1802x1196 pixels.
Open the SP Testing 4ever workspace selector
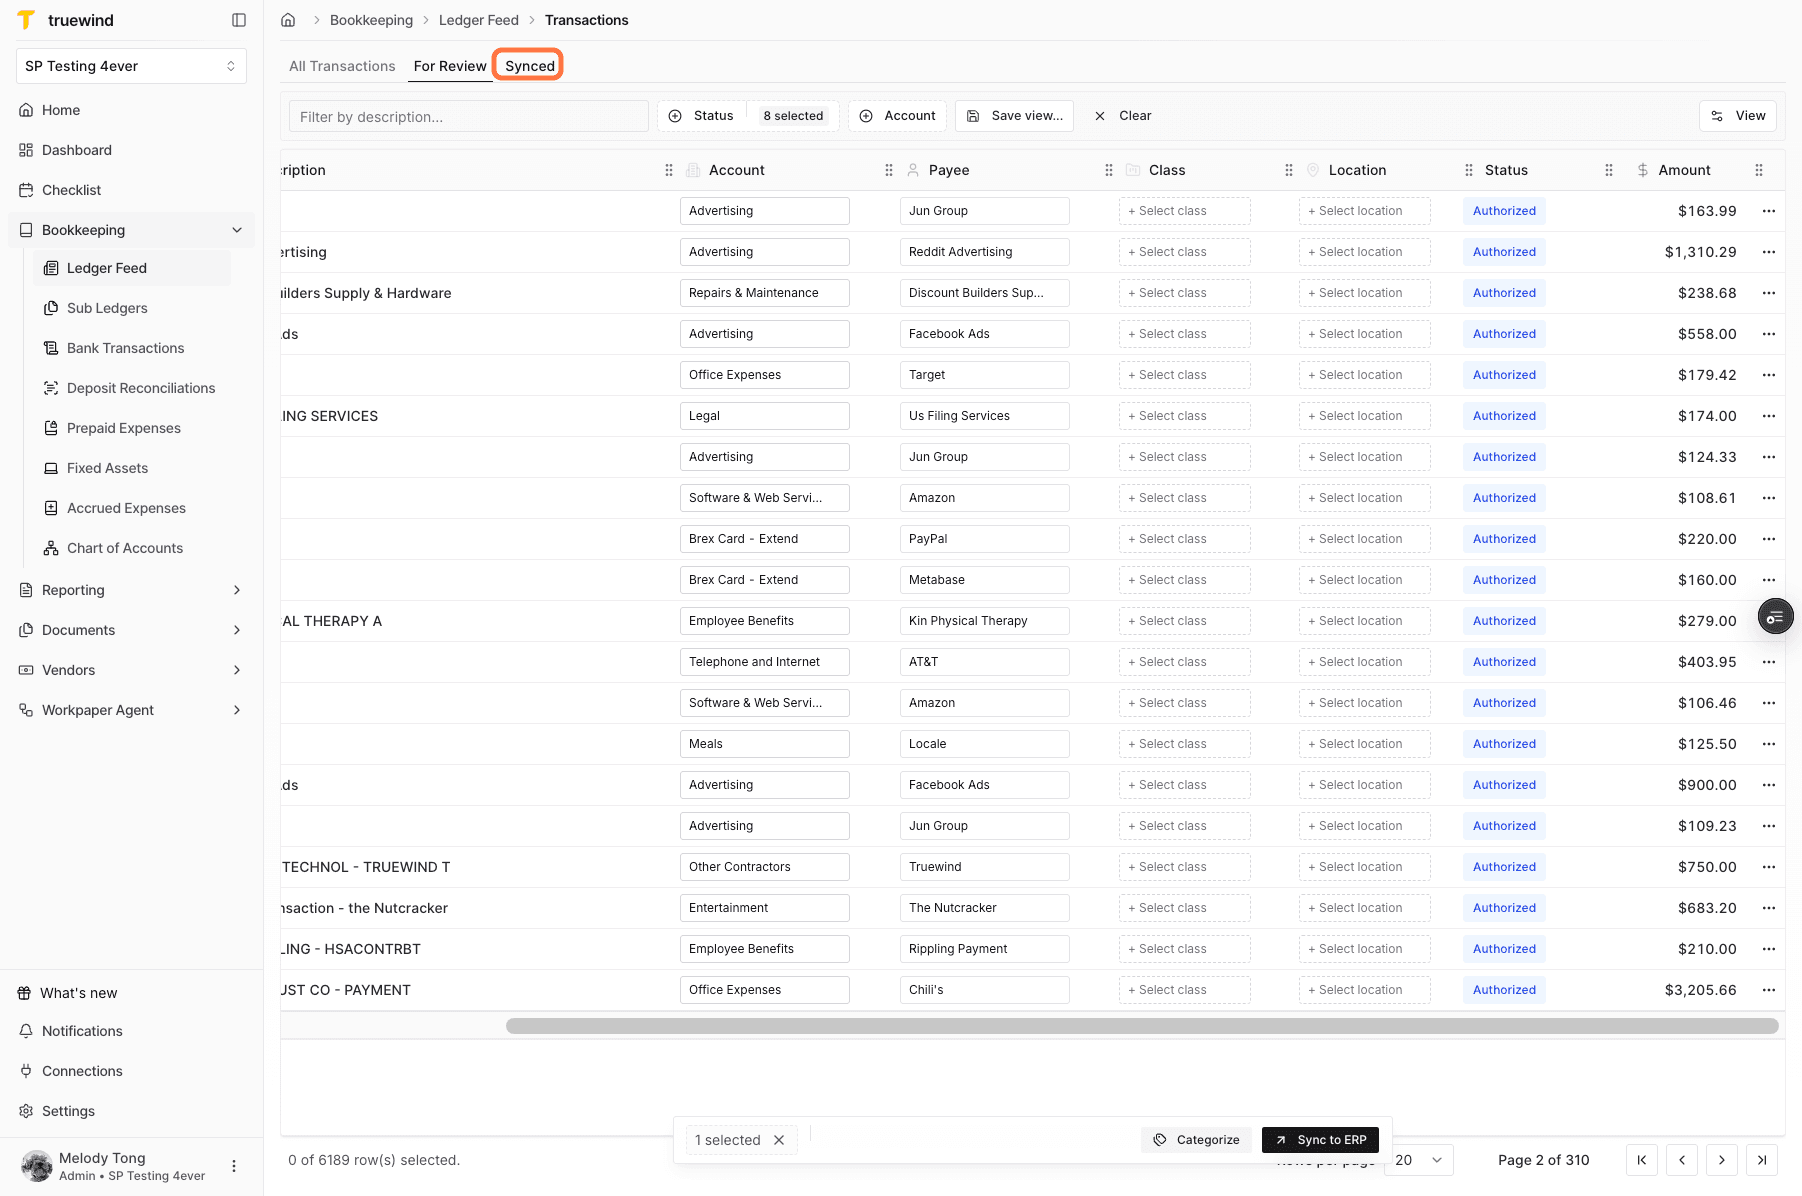point(131,66)
